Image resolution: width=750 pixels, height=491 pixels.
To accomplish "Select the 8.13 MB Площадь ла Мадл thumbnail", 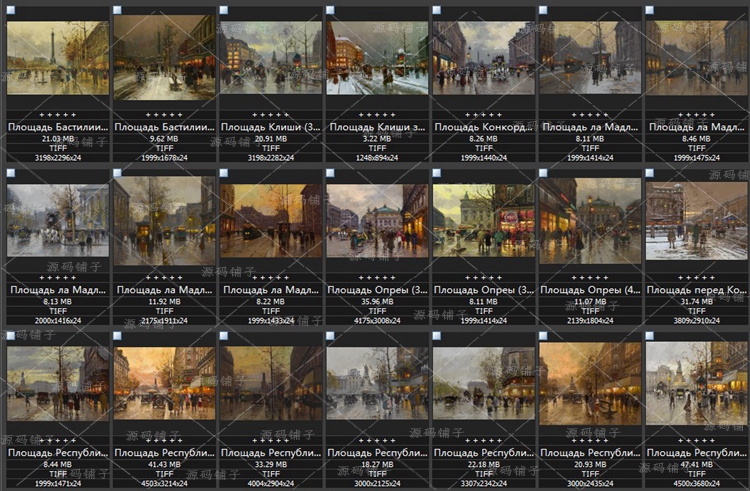I will click(58, 220).
